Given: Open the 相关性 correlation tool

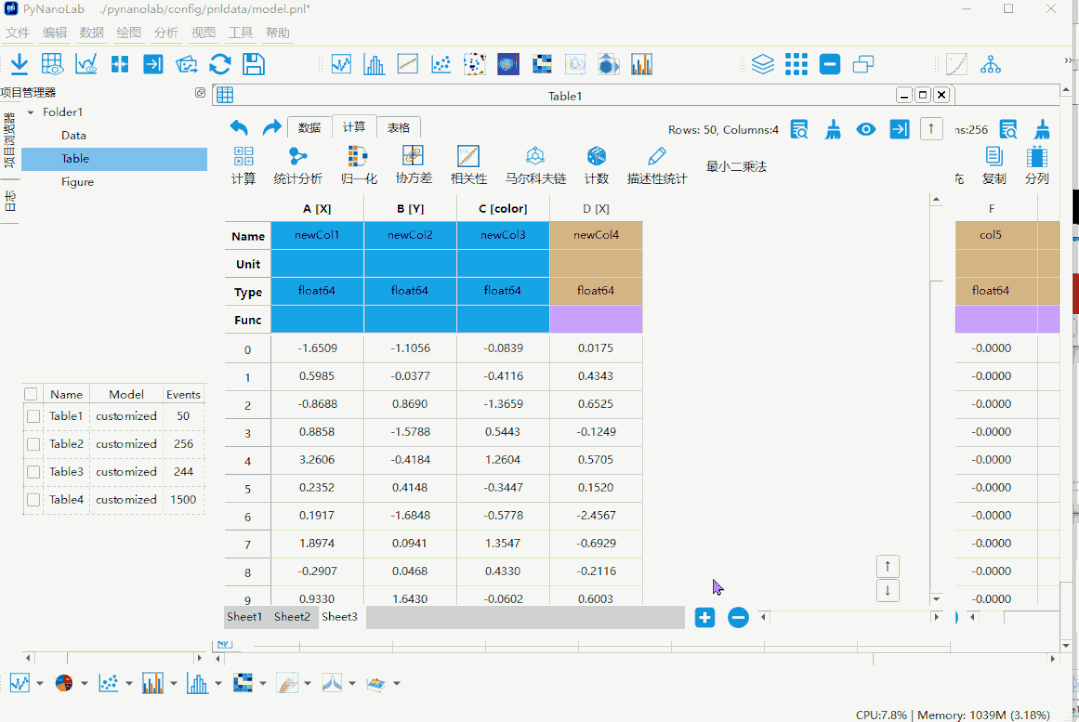Looking at the screenshot, I should tap(469, 166).
